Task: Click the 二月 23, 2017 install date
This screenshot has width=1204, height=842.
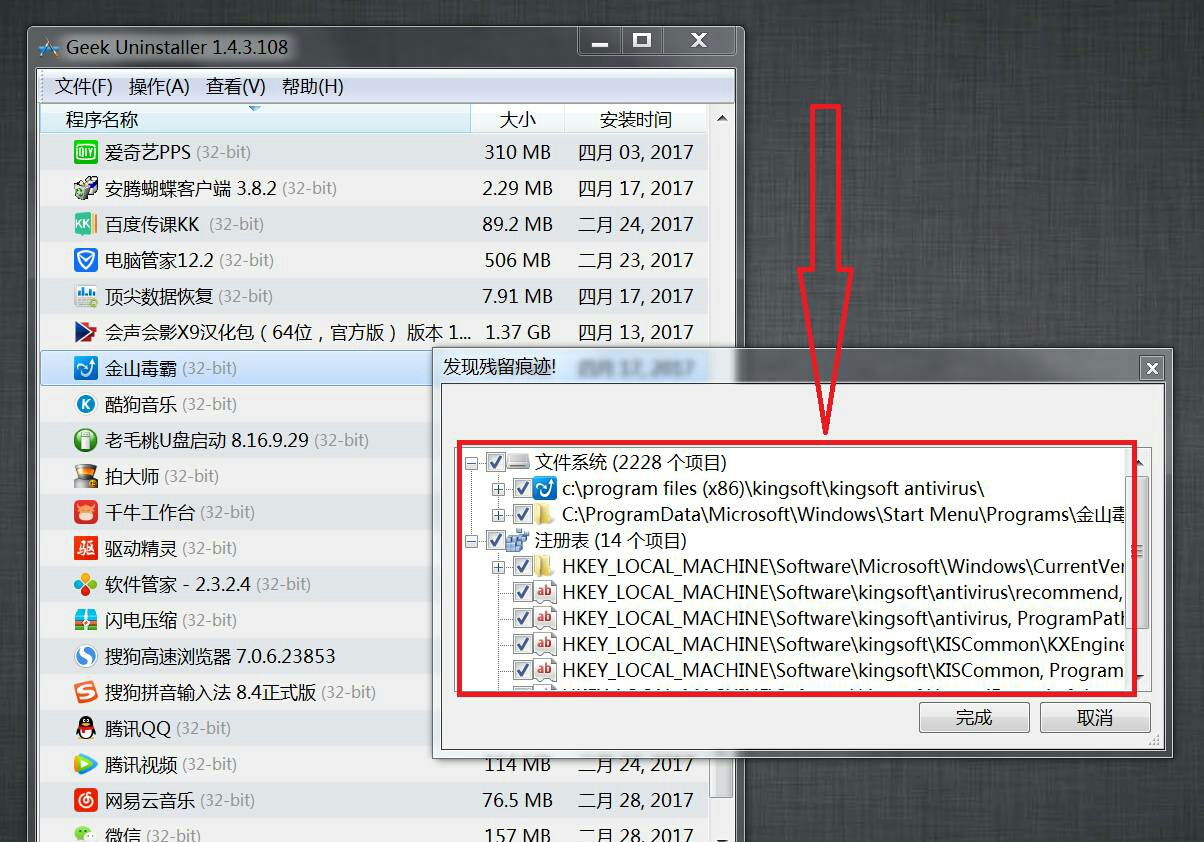Action: 635,260
